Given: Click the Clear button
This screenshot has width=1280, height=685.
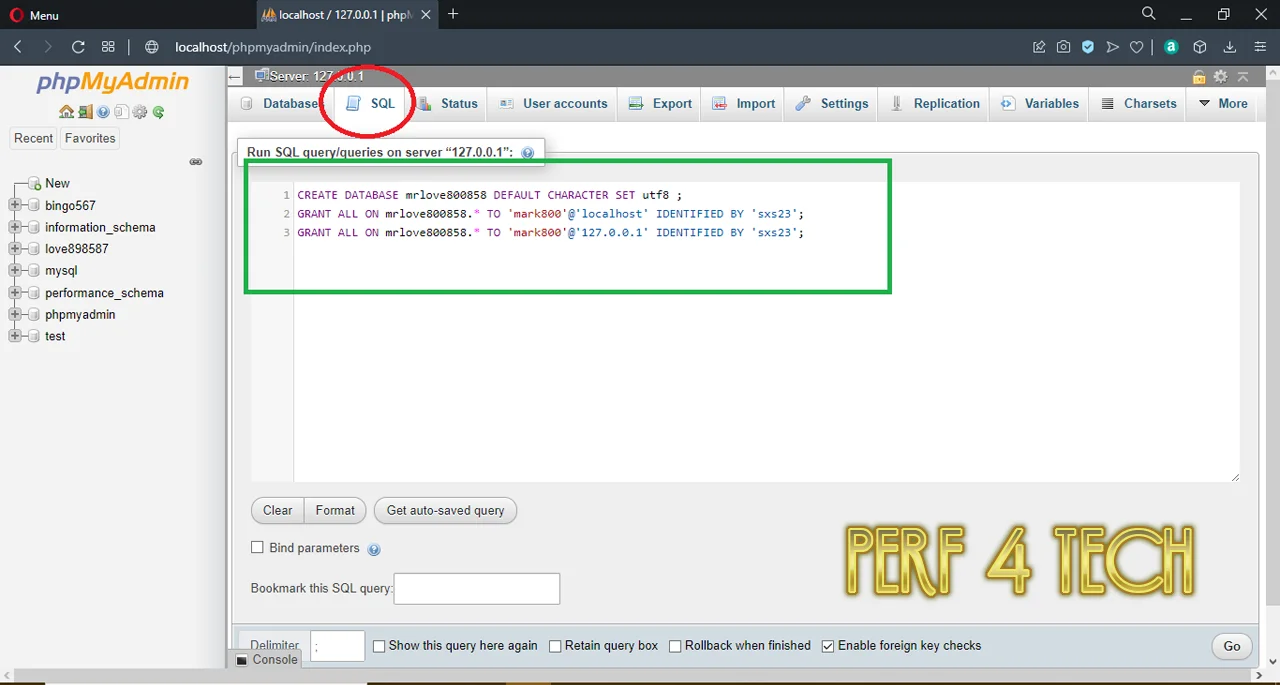Looking at the screenshot, I should tap(277, 510).
